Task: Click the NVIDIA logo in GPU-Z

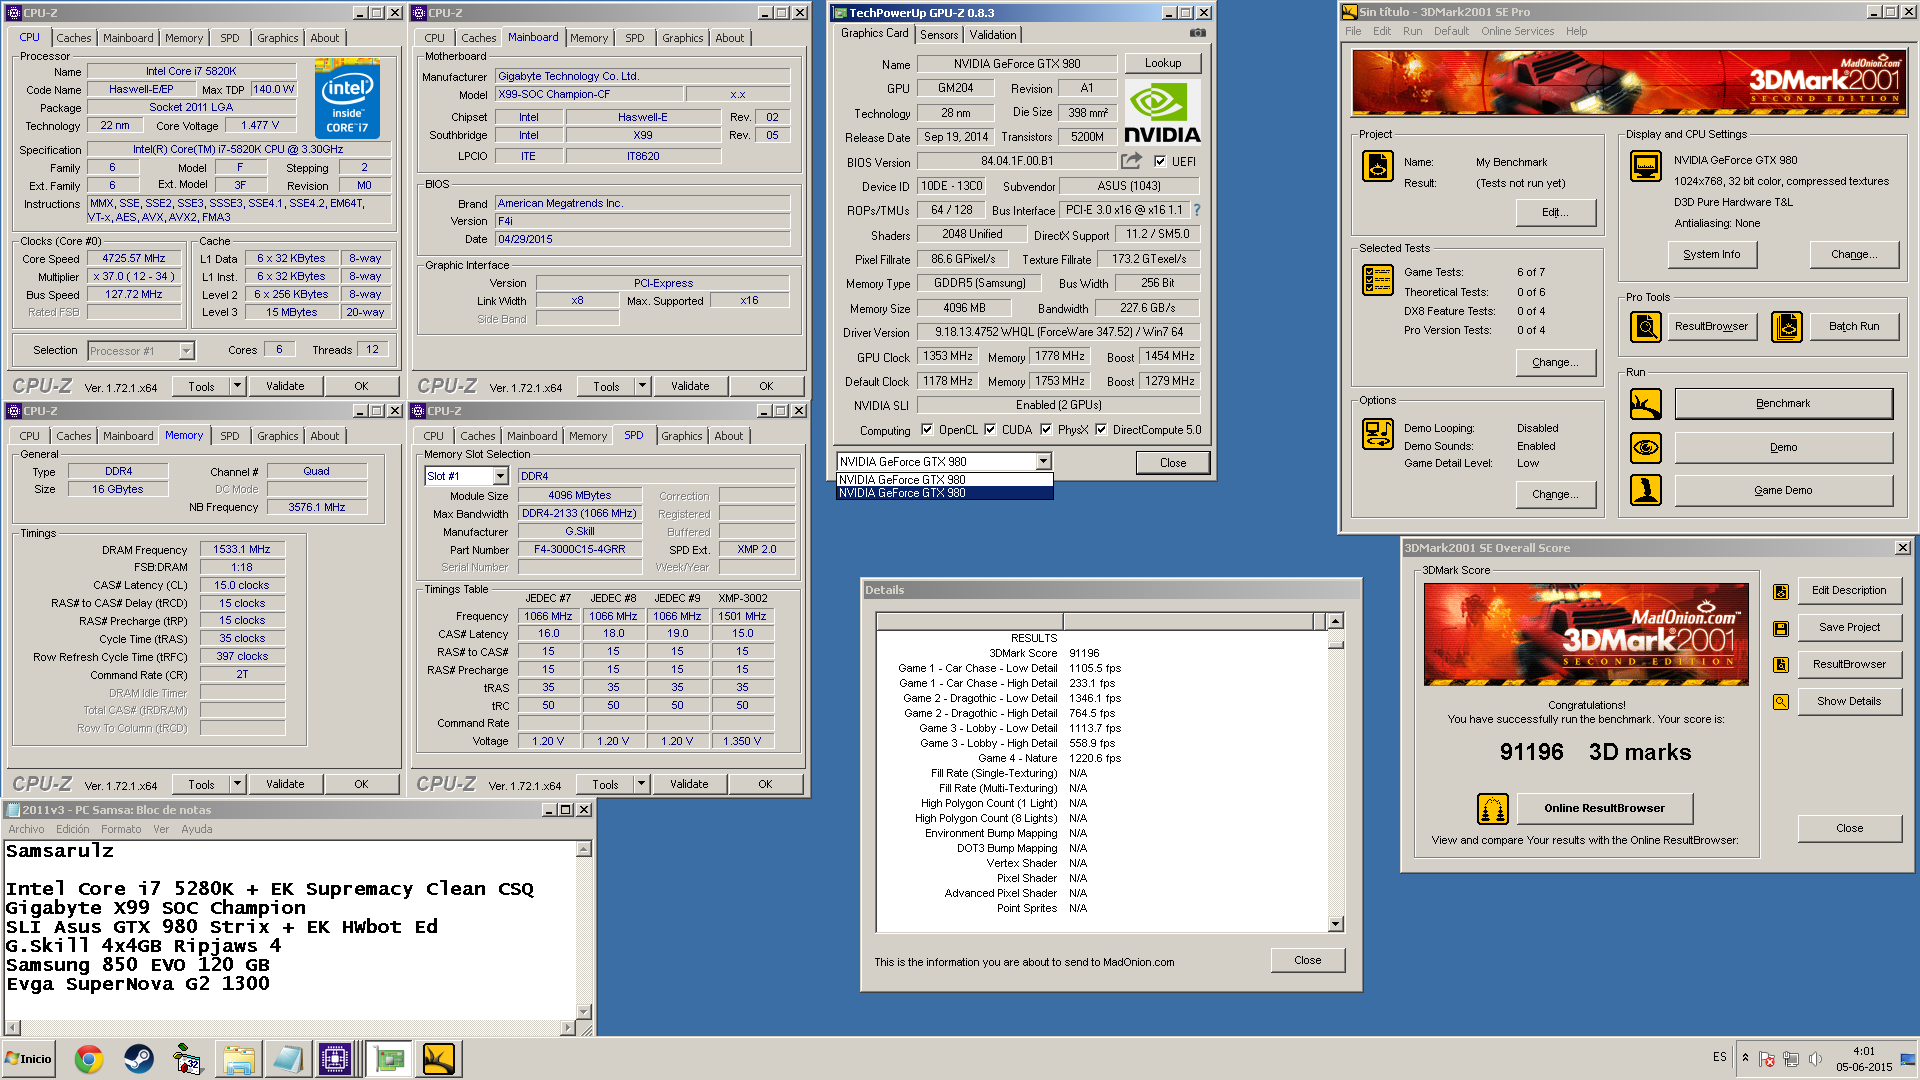Action: (1162, 113)
